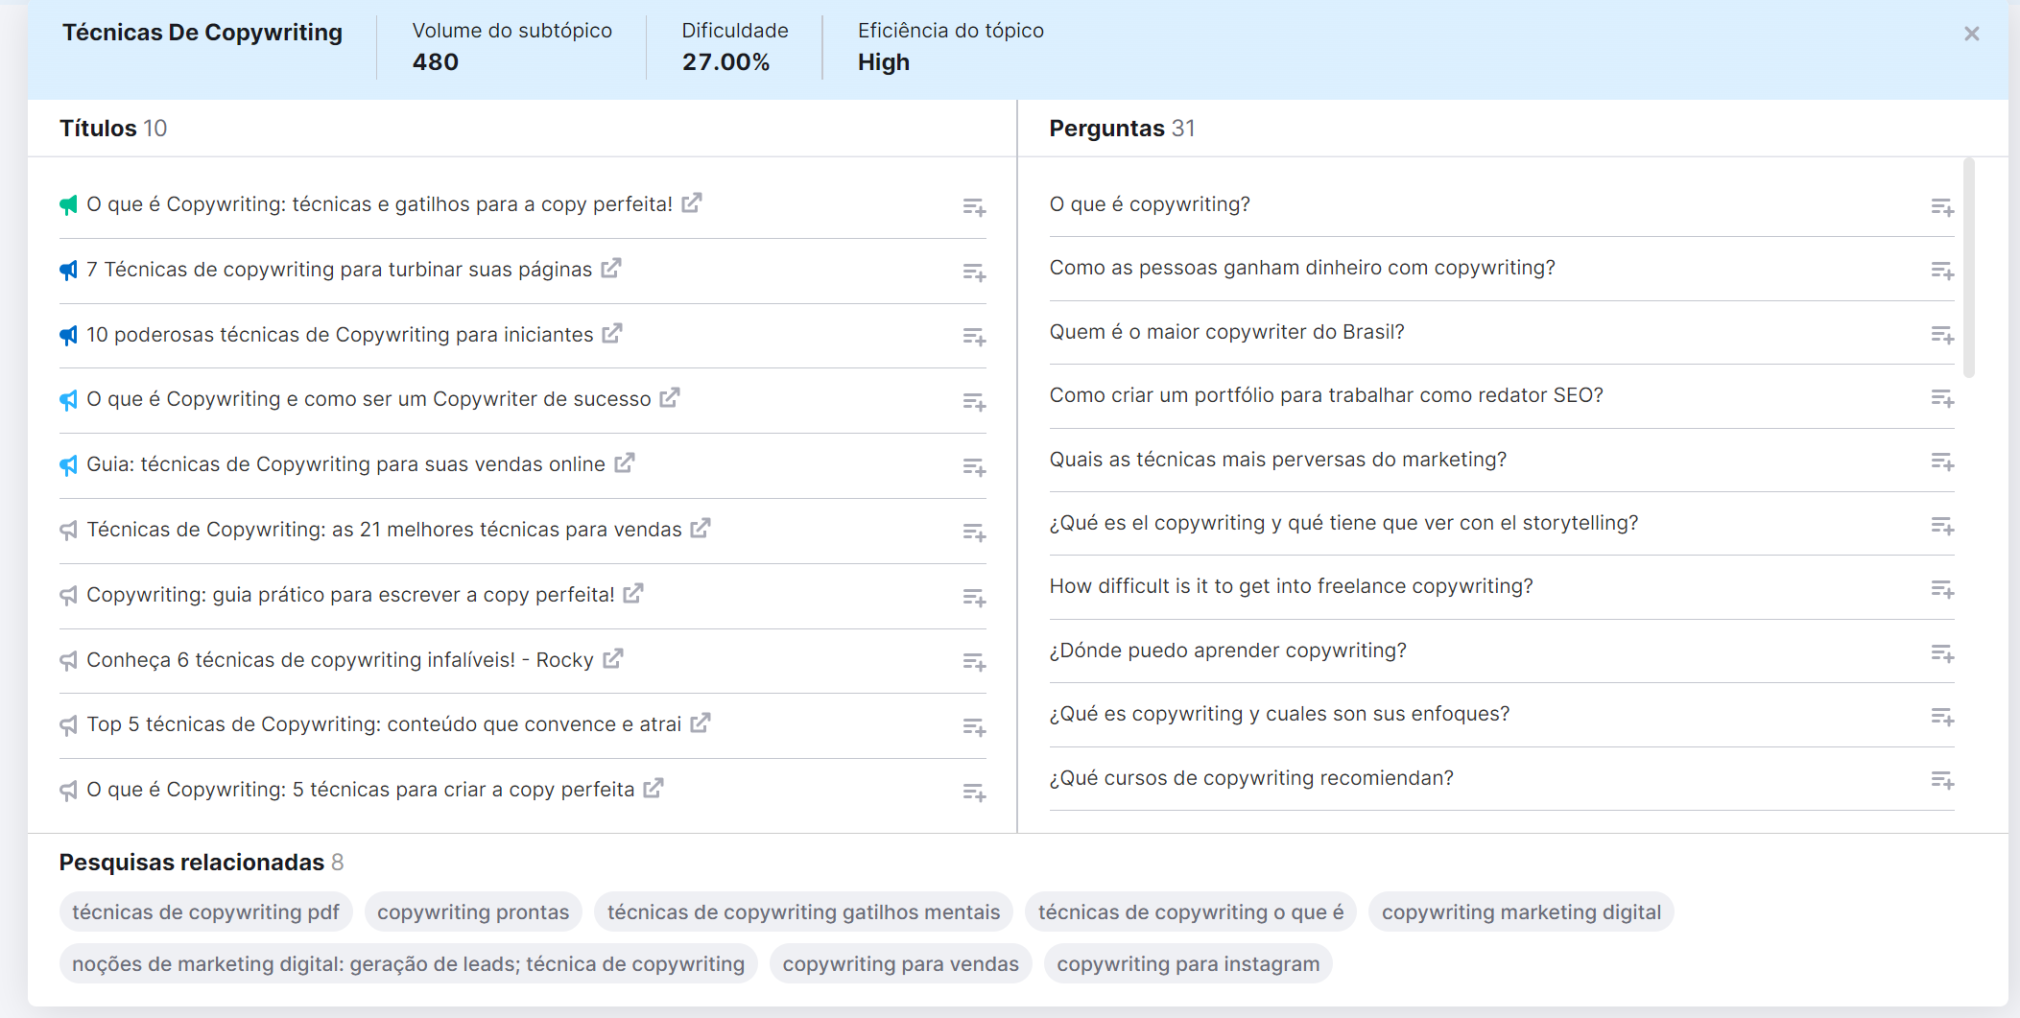Add 'Copywriting: guia prático' title to list

pyautogui.click(x=974, y=597)
